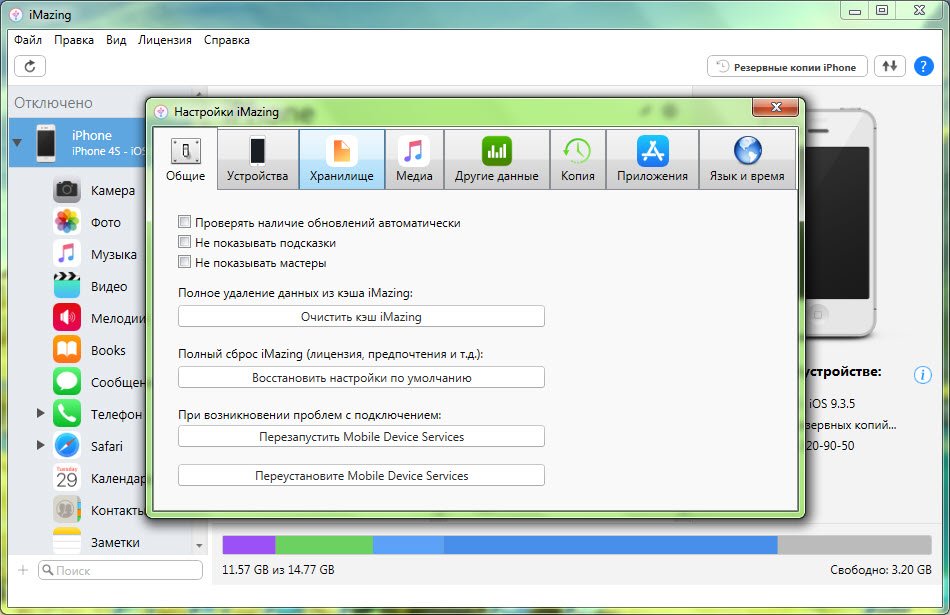Select the iPhone 4S device in sidebar
The height and width of the screenshot is (615, 950).
[78, 142]
